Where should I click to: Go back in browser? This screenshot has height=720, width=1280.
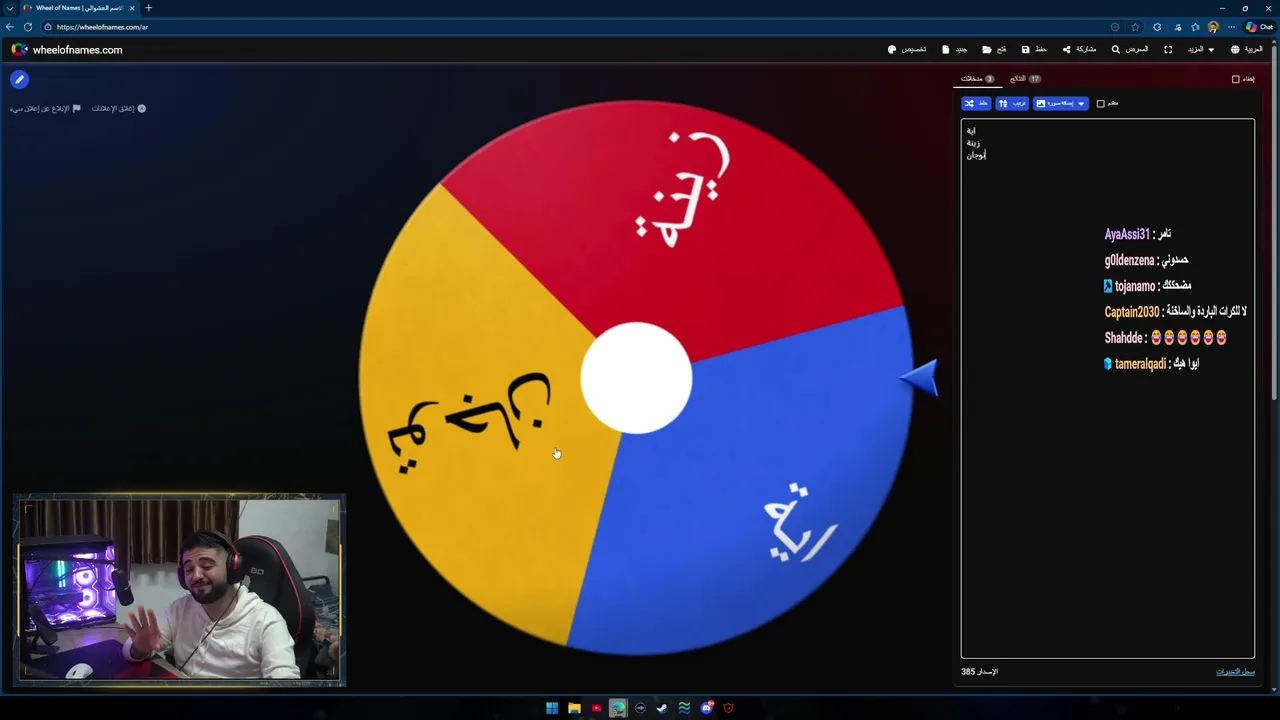(10, 27)
